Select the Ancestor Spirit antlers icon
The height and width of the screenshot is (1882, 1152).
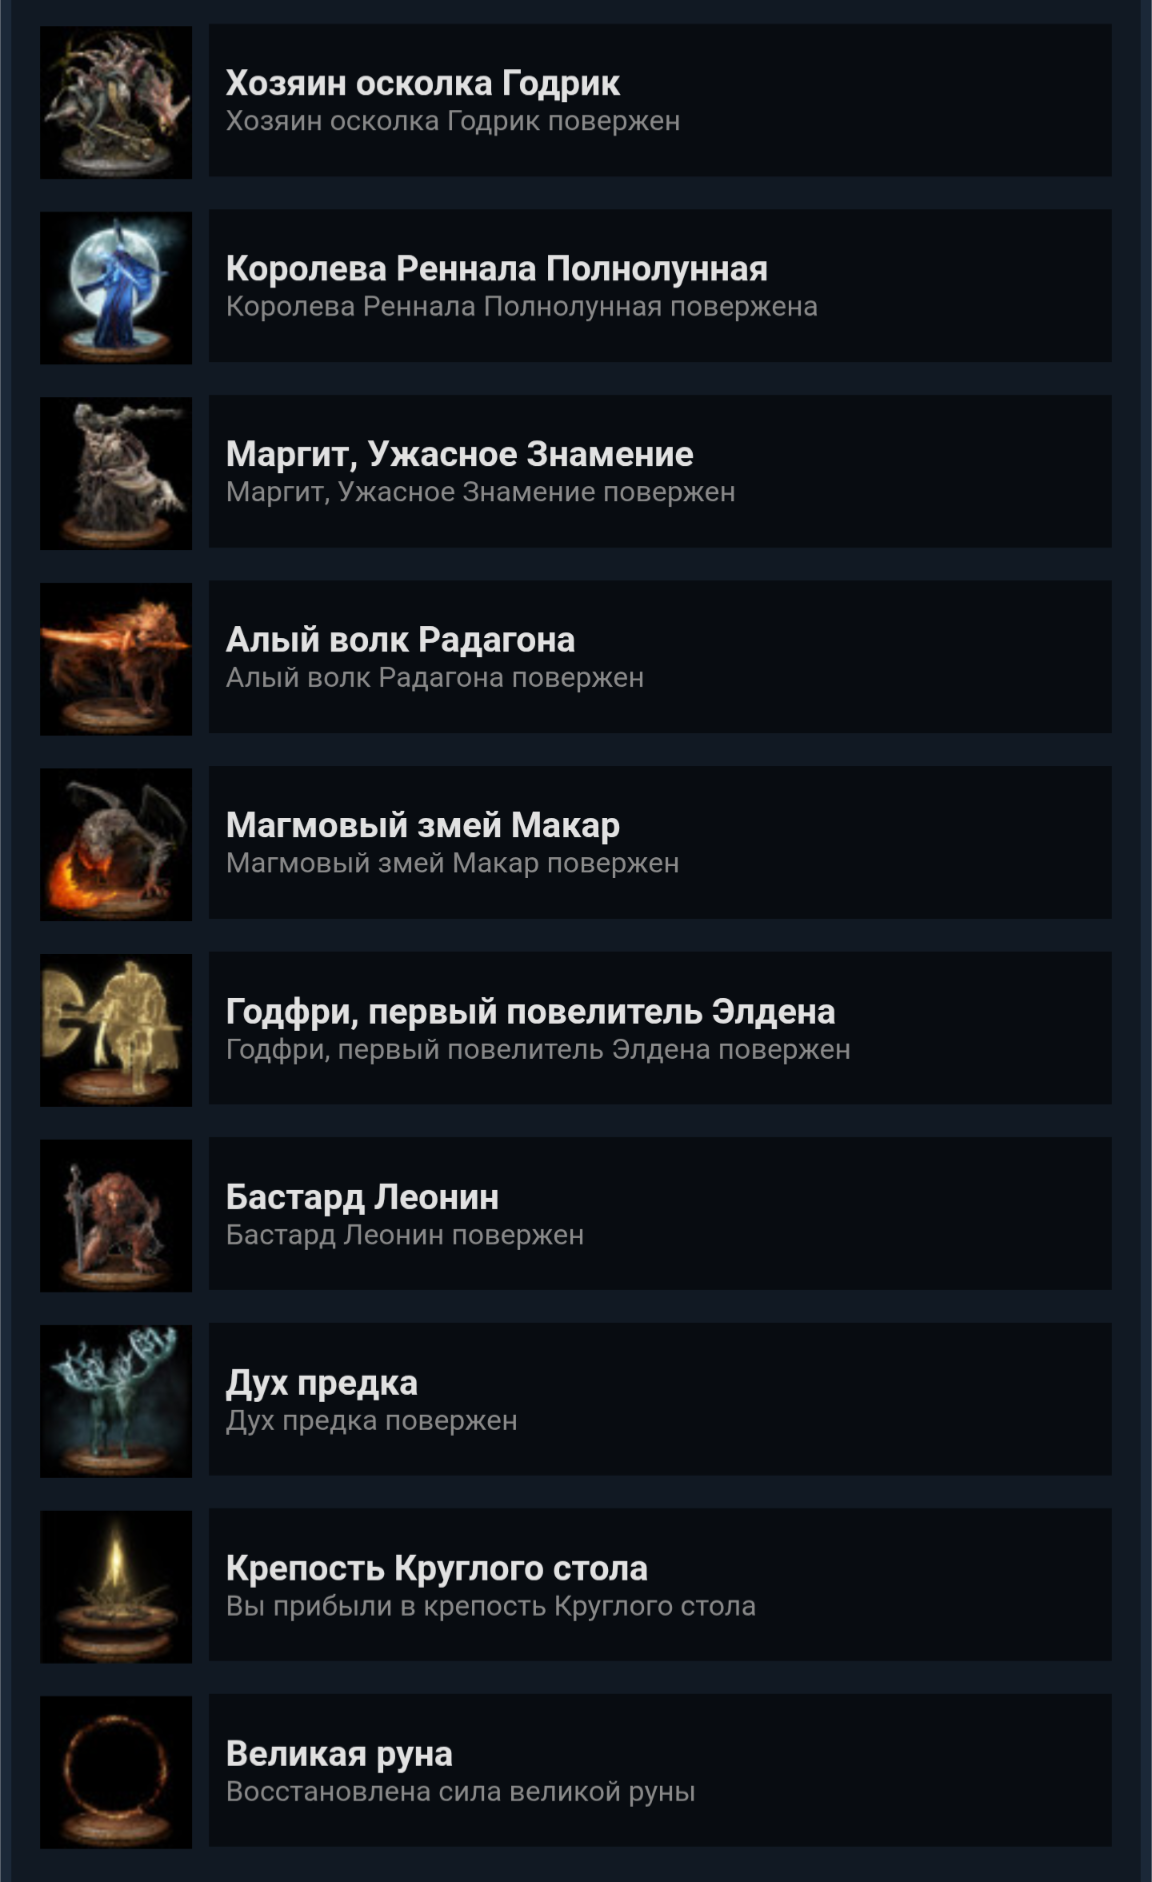tap(116, 1401)
